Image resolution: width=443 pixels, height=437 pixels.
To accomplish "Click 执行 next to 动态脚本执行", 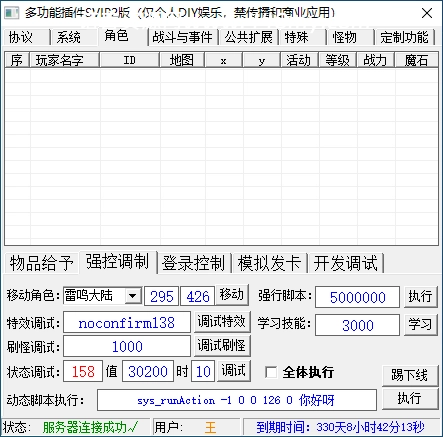I will pos(410,398).
